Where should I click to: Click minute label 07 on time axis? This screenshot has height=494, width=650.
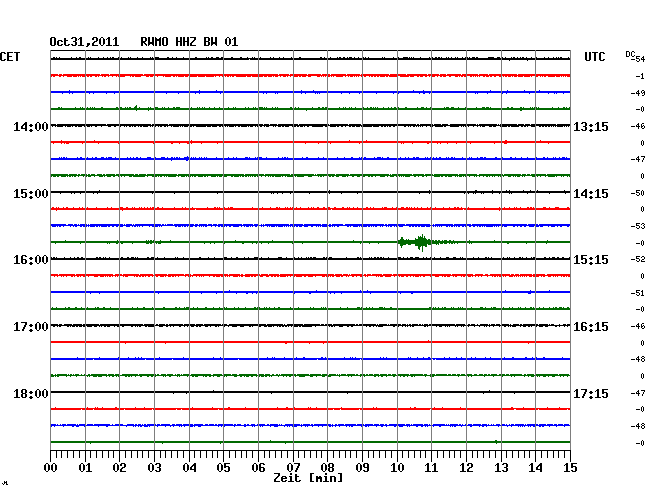[x=293, y=468]
